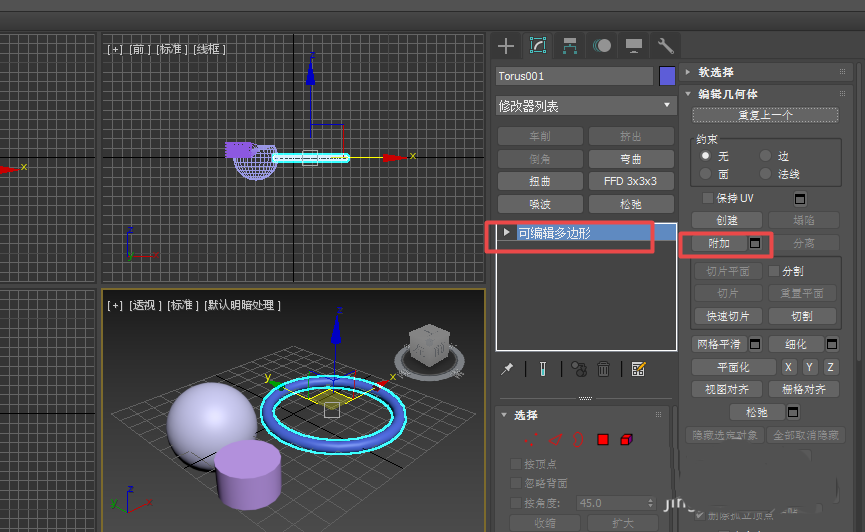Screen dimensions: 865x532
Task: Expand 可编辑多边形 stack entry arrow
Action: (x=506, y=232)
